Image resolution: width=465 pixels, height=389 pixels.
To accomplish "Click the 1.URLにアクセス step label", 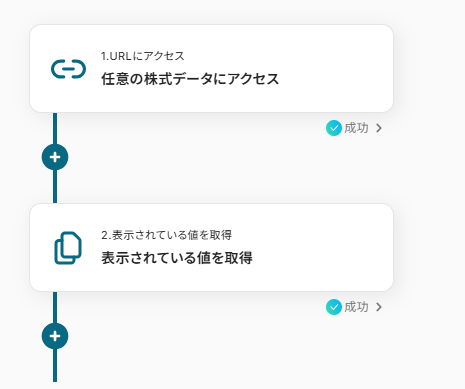I will pyautogui.click(x=143, y=56).
